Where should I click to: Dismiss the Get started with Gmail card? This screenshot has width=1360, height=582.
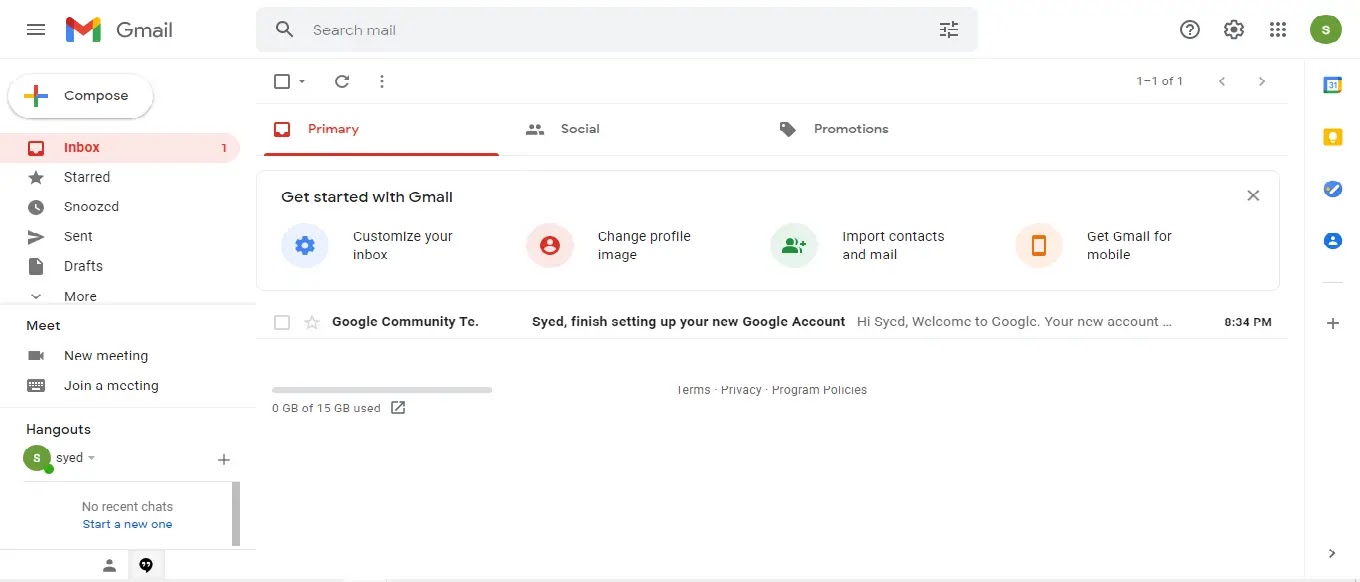pos(1253,196)
